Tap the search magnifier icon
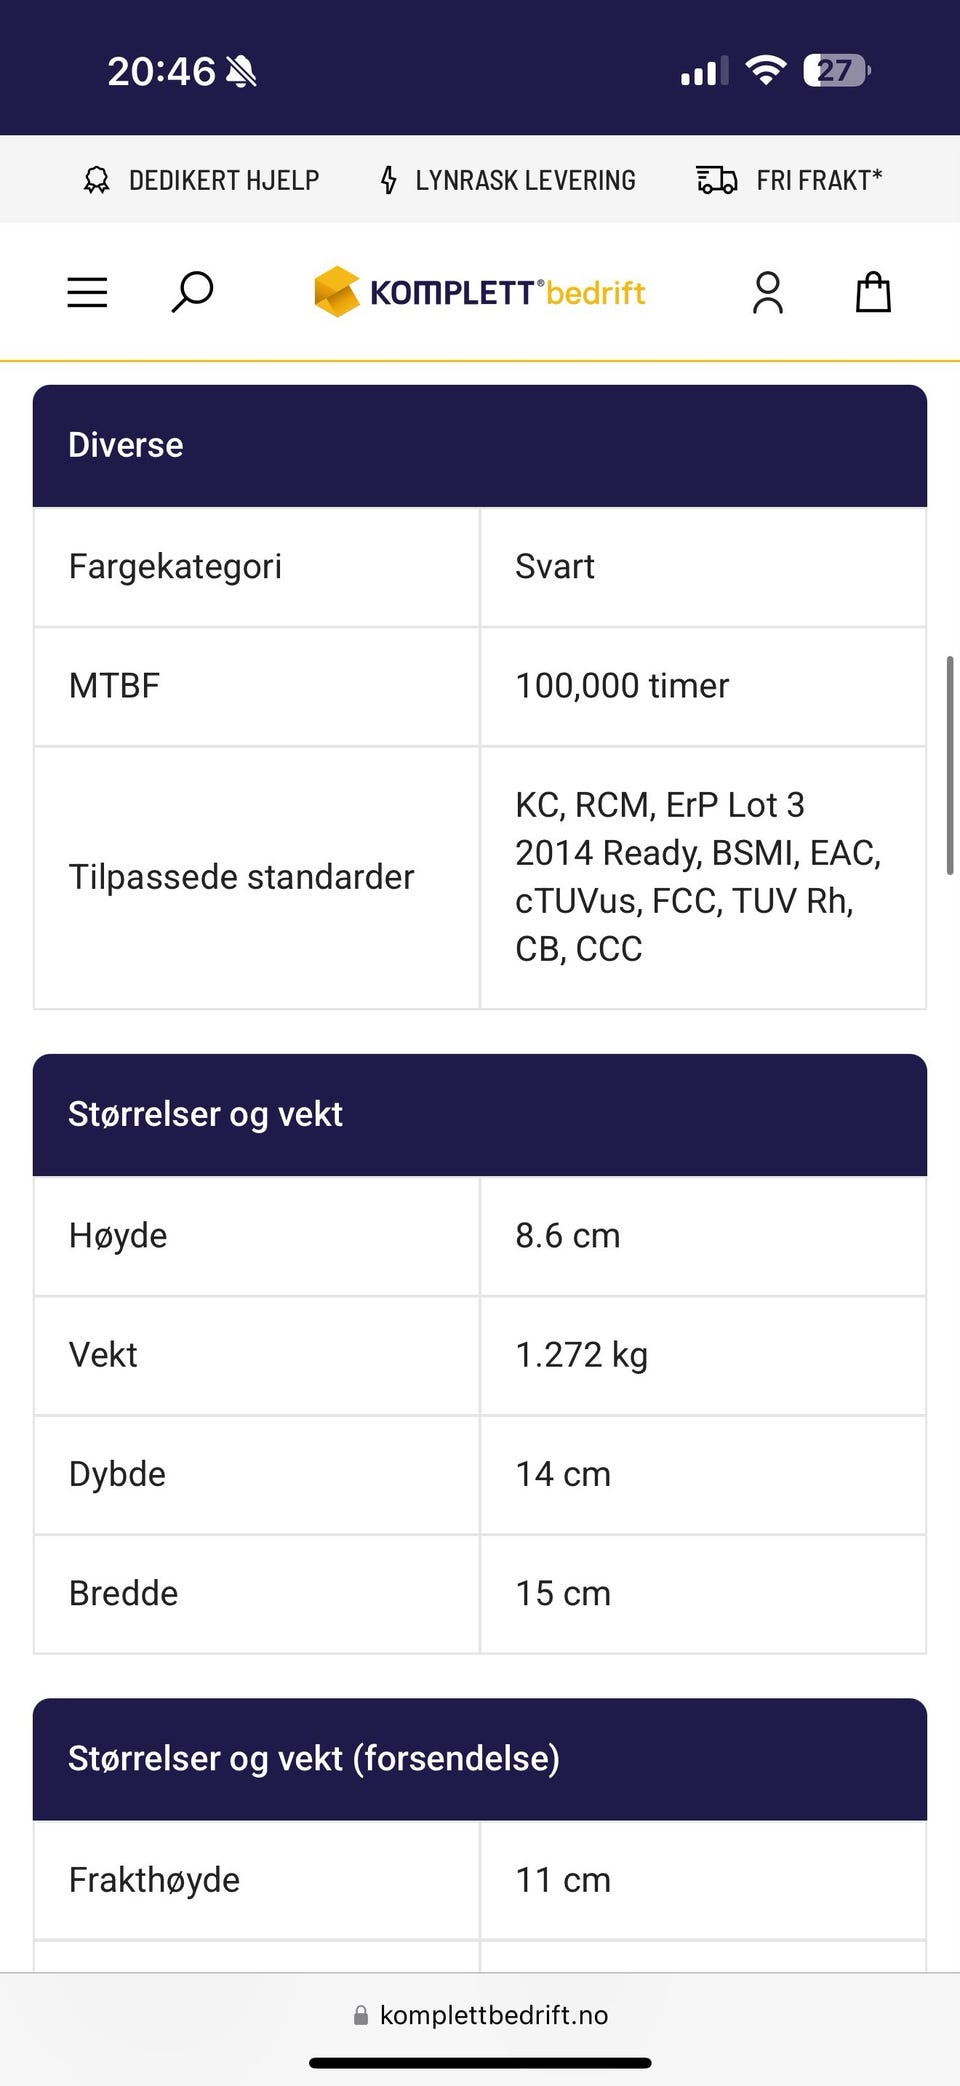The width and height of the screenshot is (960, 2086). tap(192, 292)
